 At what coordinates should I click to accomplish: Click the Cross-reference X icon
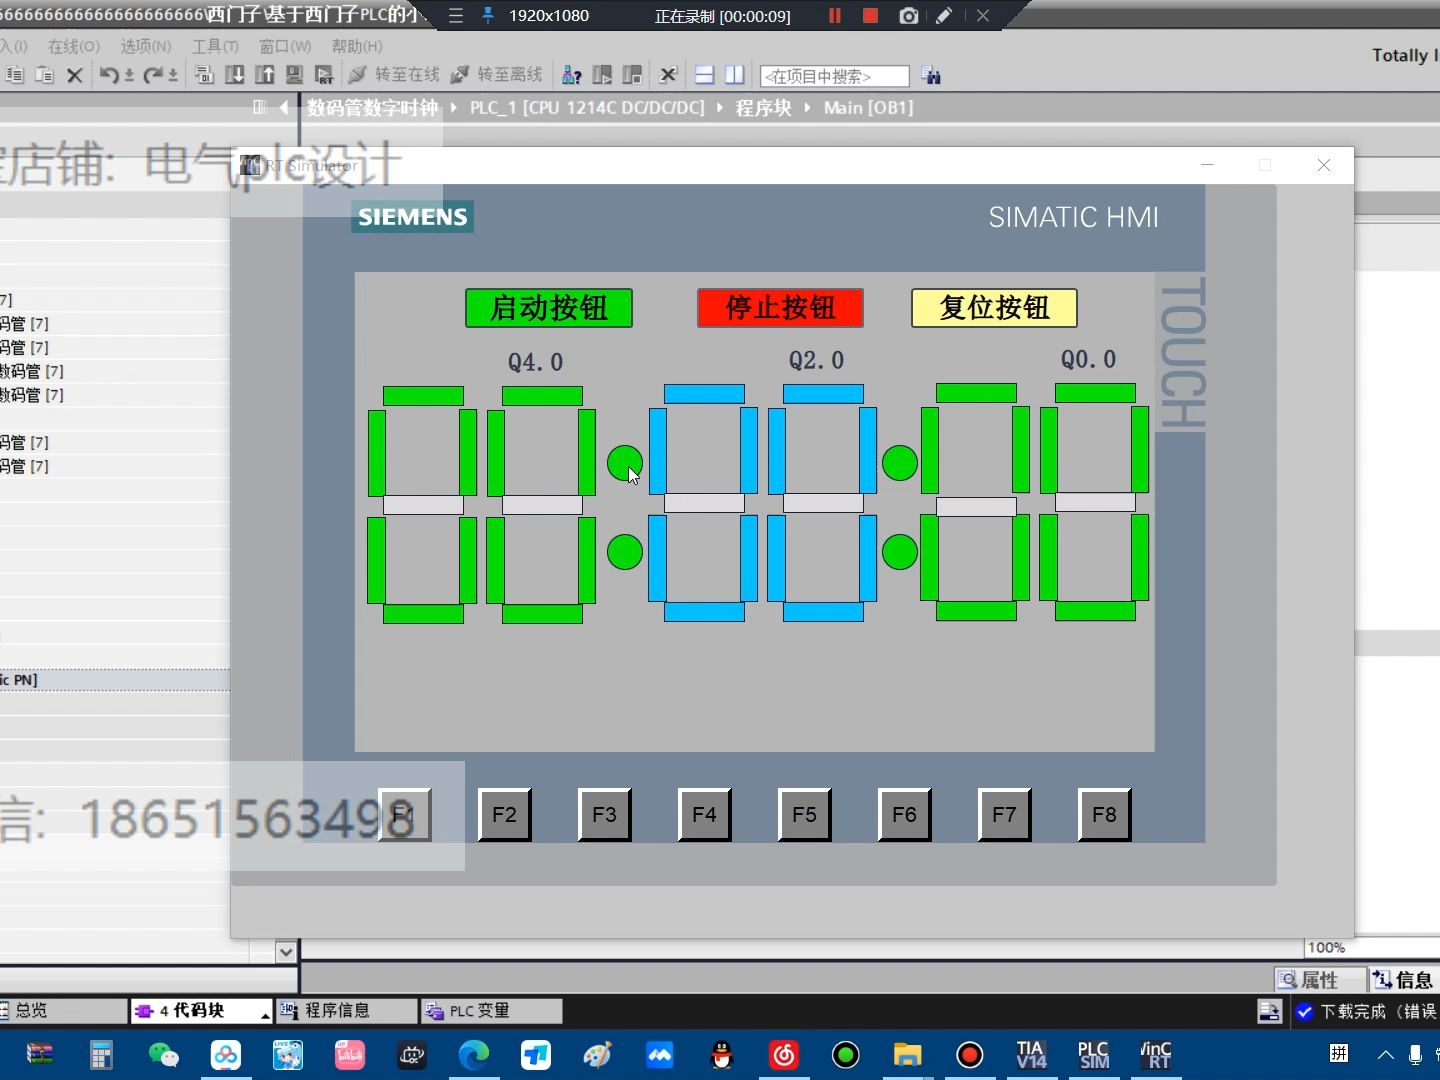(x=668, y=75)
